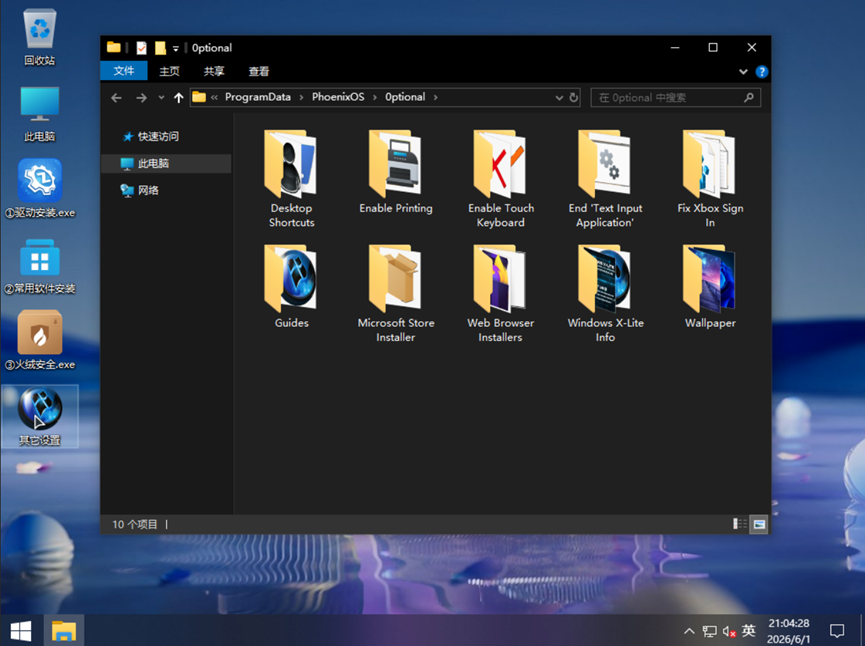Open the 文件 menu tab
This screenshot has width=865, height=646.
(124, 71)
